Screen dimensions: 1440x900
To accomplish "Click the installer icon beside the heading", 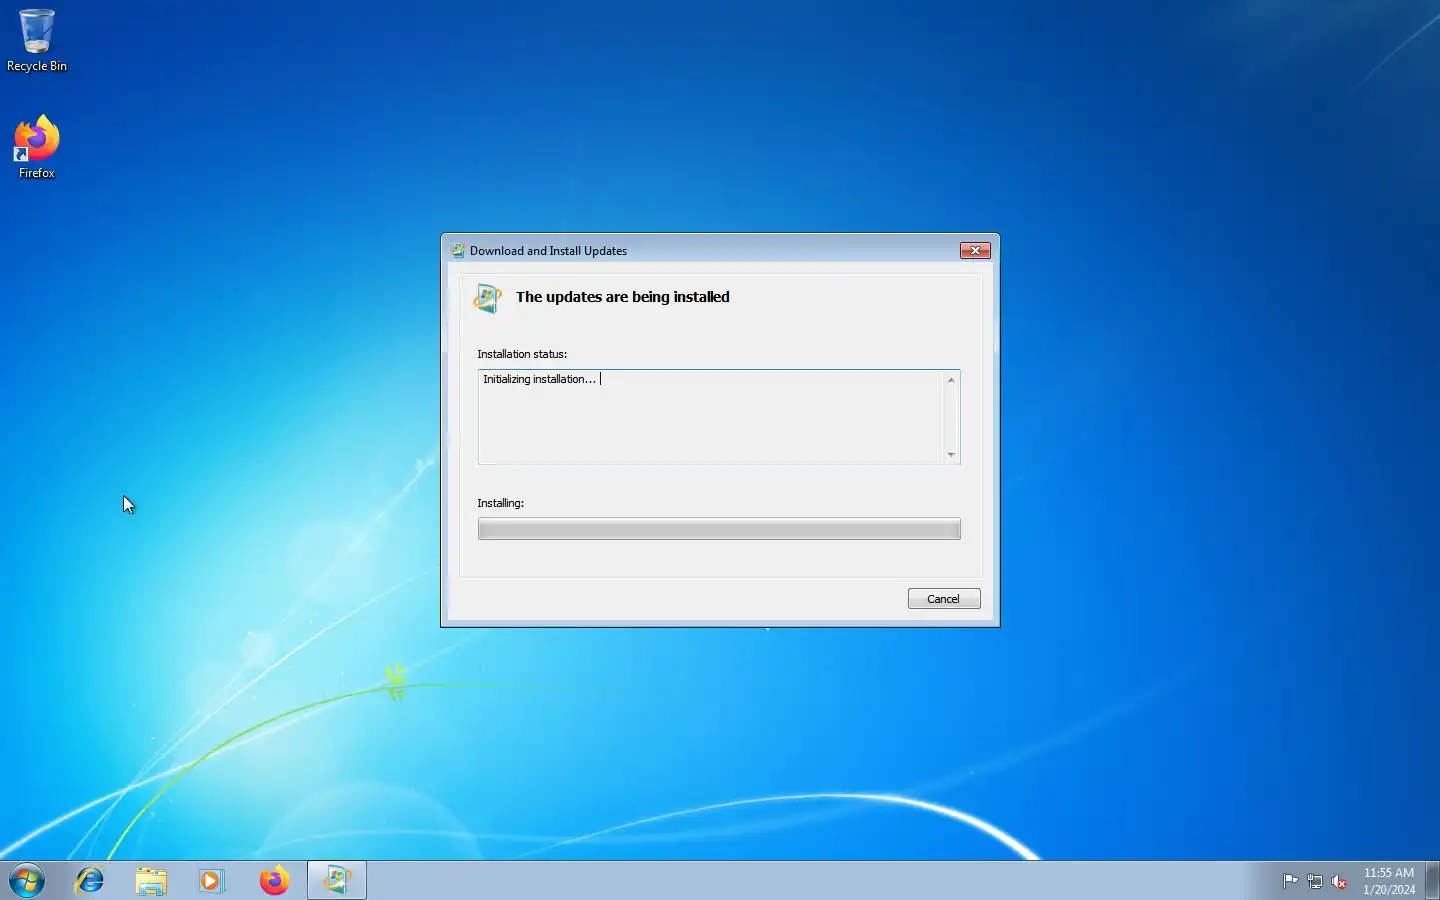I will tap(488, 298).
